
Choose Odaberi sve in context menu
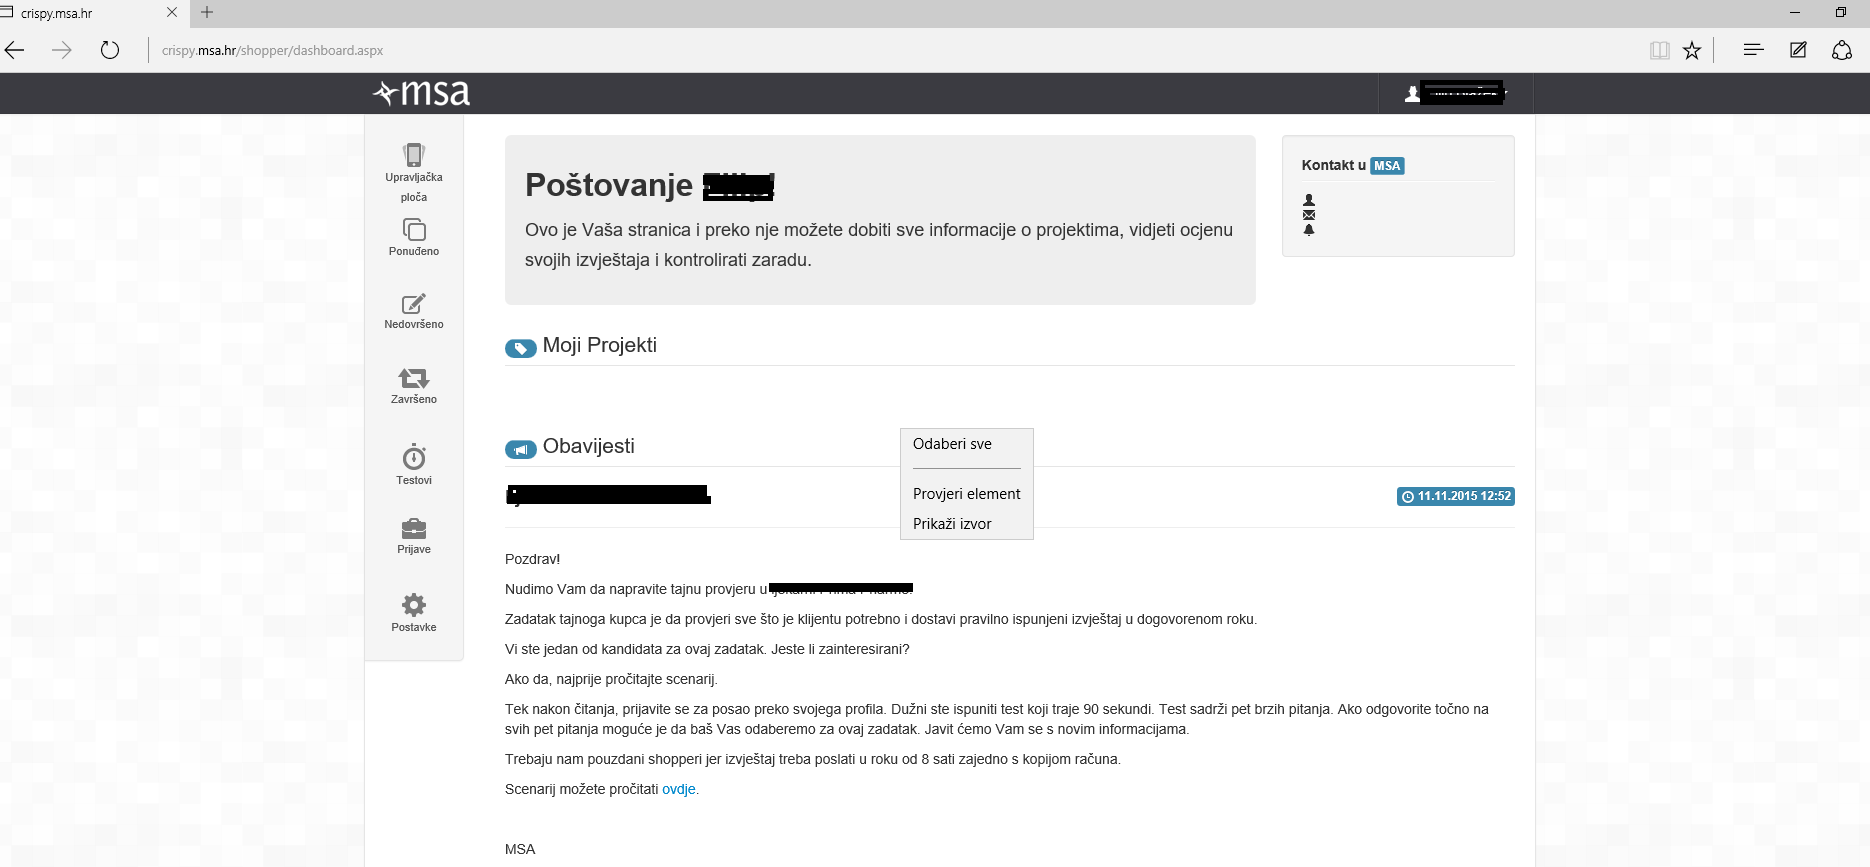click(952, 444)
